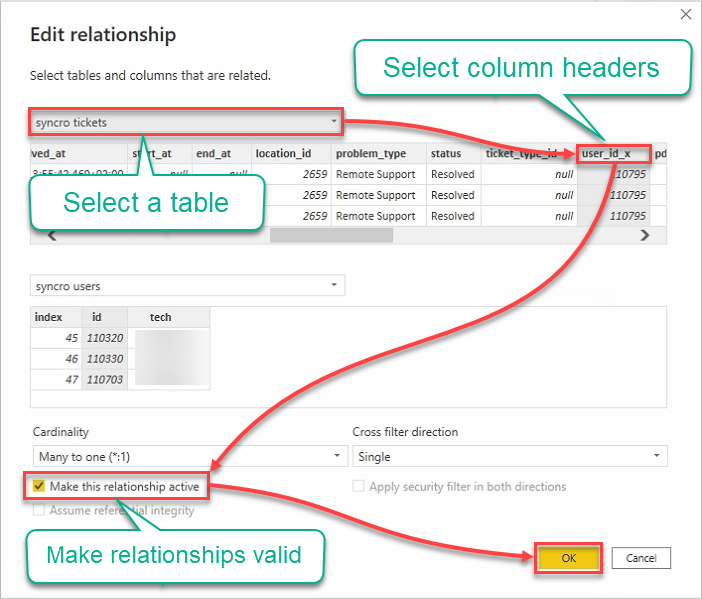
Task: Open the Cardinality Many to one dropdown
Action: (x=190, y=456)
